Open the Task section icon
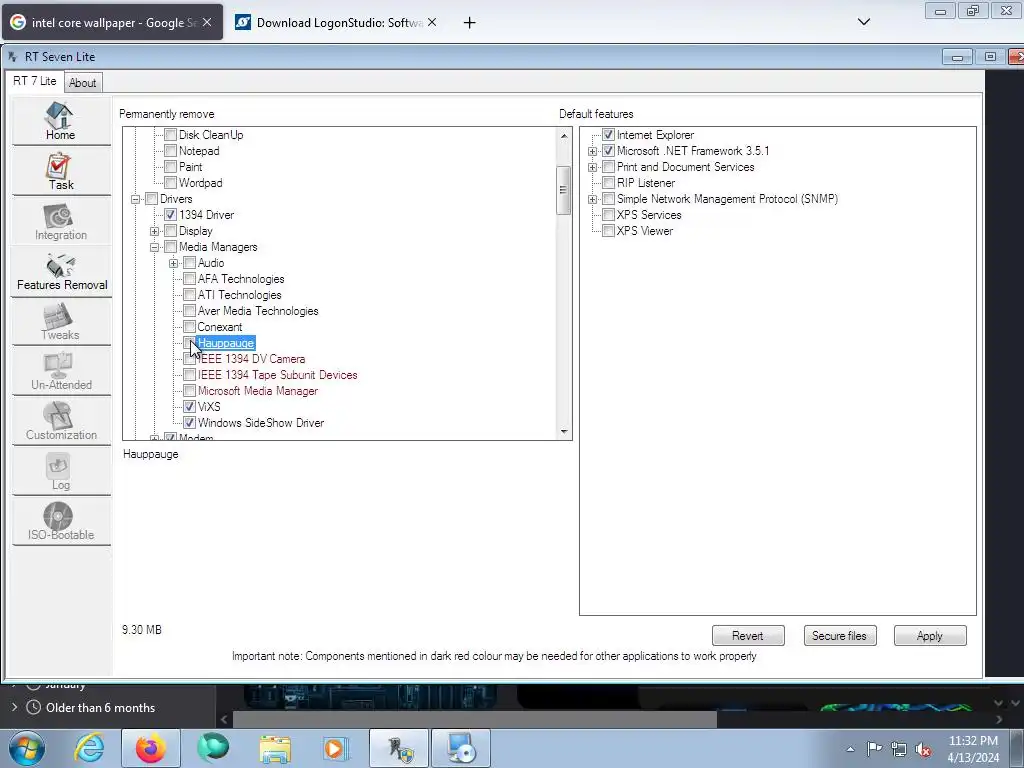The image size is (1024, 768). pyautogui.click(x=60, y=170)
